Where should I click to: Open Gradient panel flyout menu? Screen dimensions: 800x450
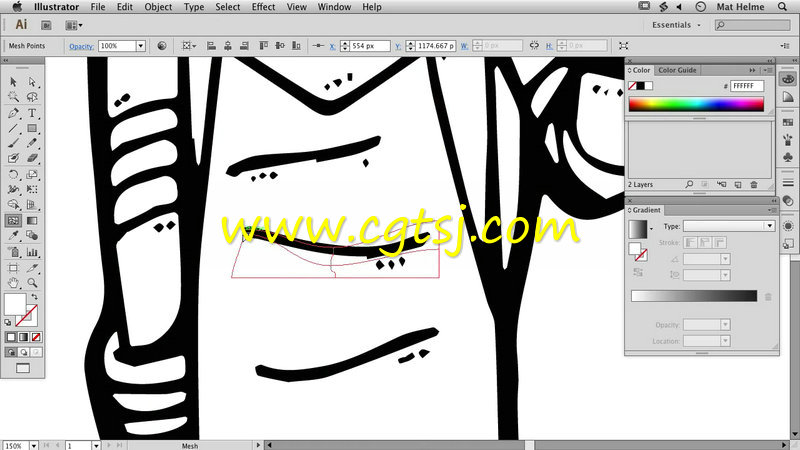coord(771,210)
